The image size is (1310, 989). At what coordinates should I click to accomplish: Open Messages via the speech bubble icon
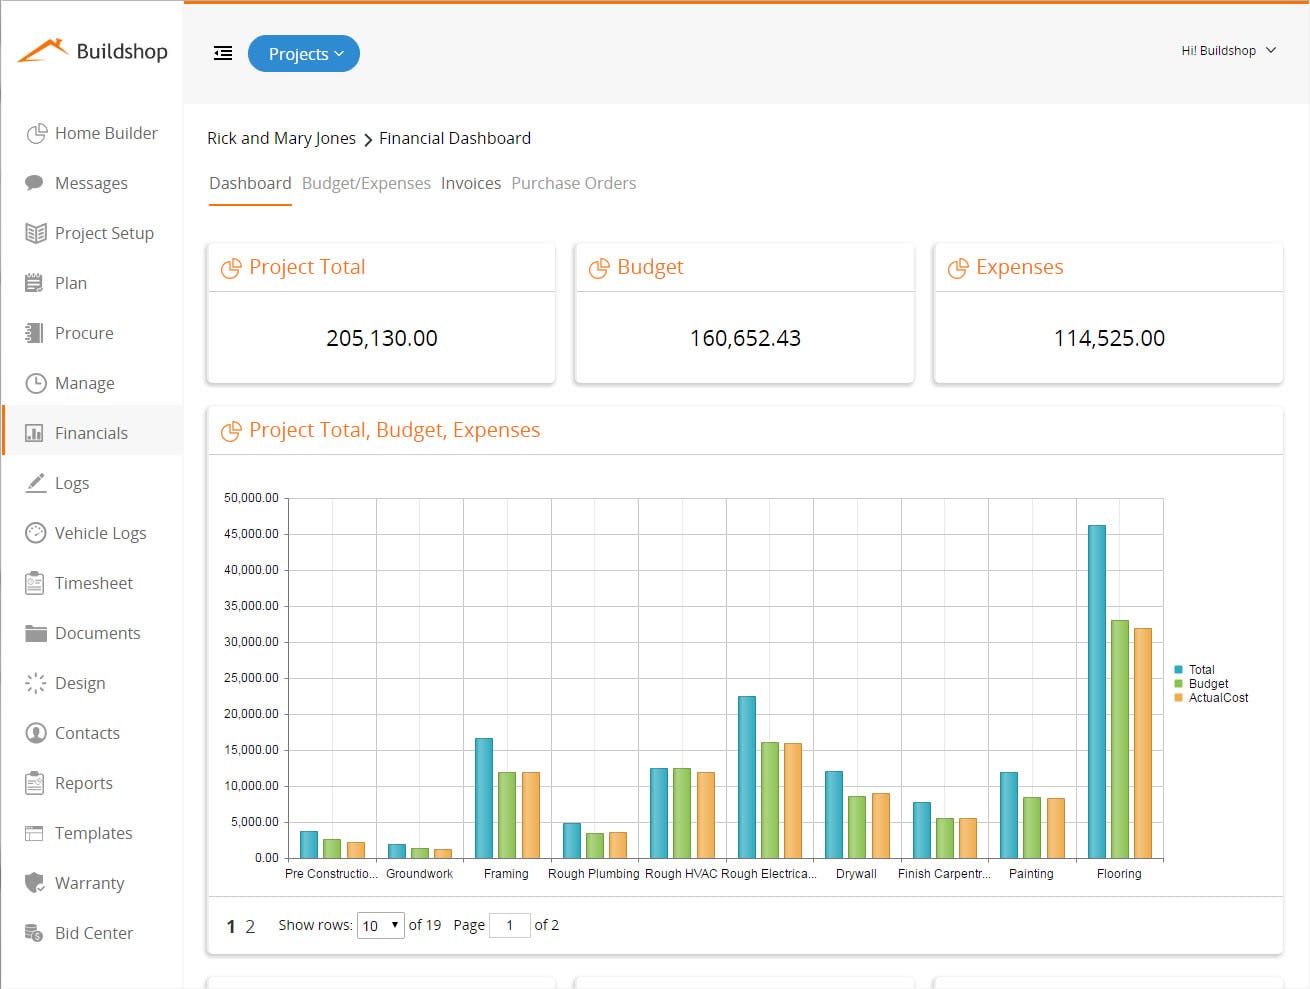35,183
